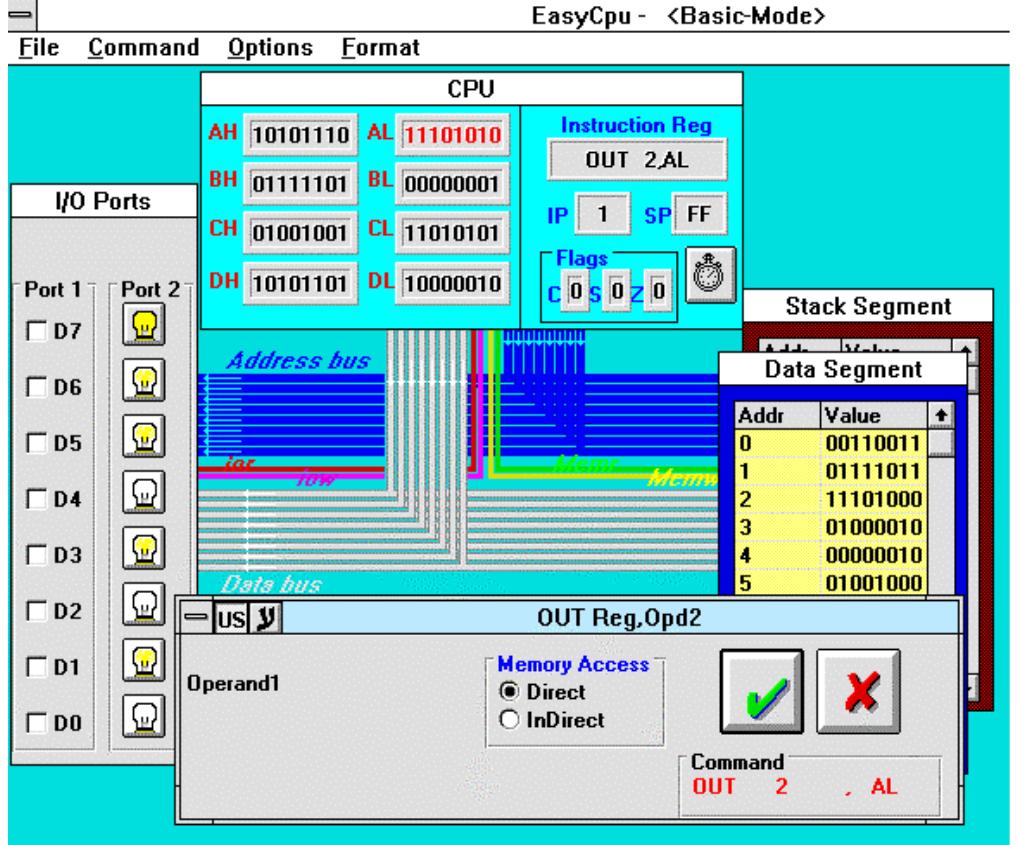Click the Zero flag value box
Viewport: 1016px width, 845px height.
(x=658, y=292)
